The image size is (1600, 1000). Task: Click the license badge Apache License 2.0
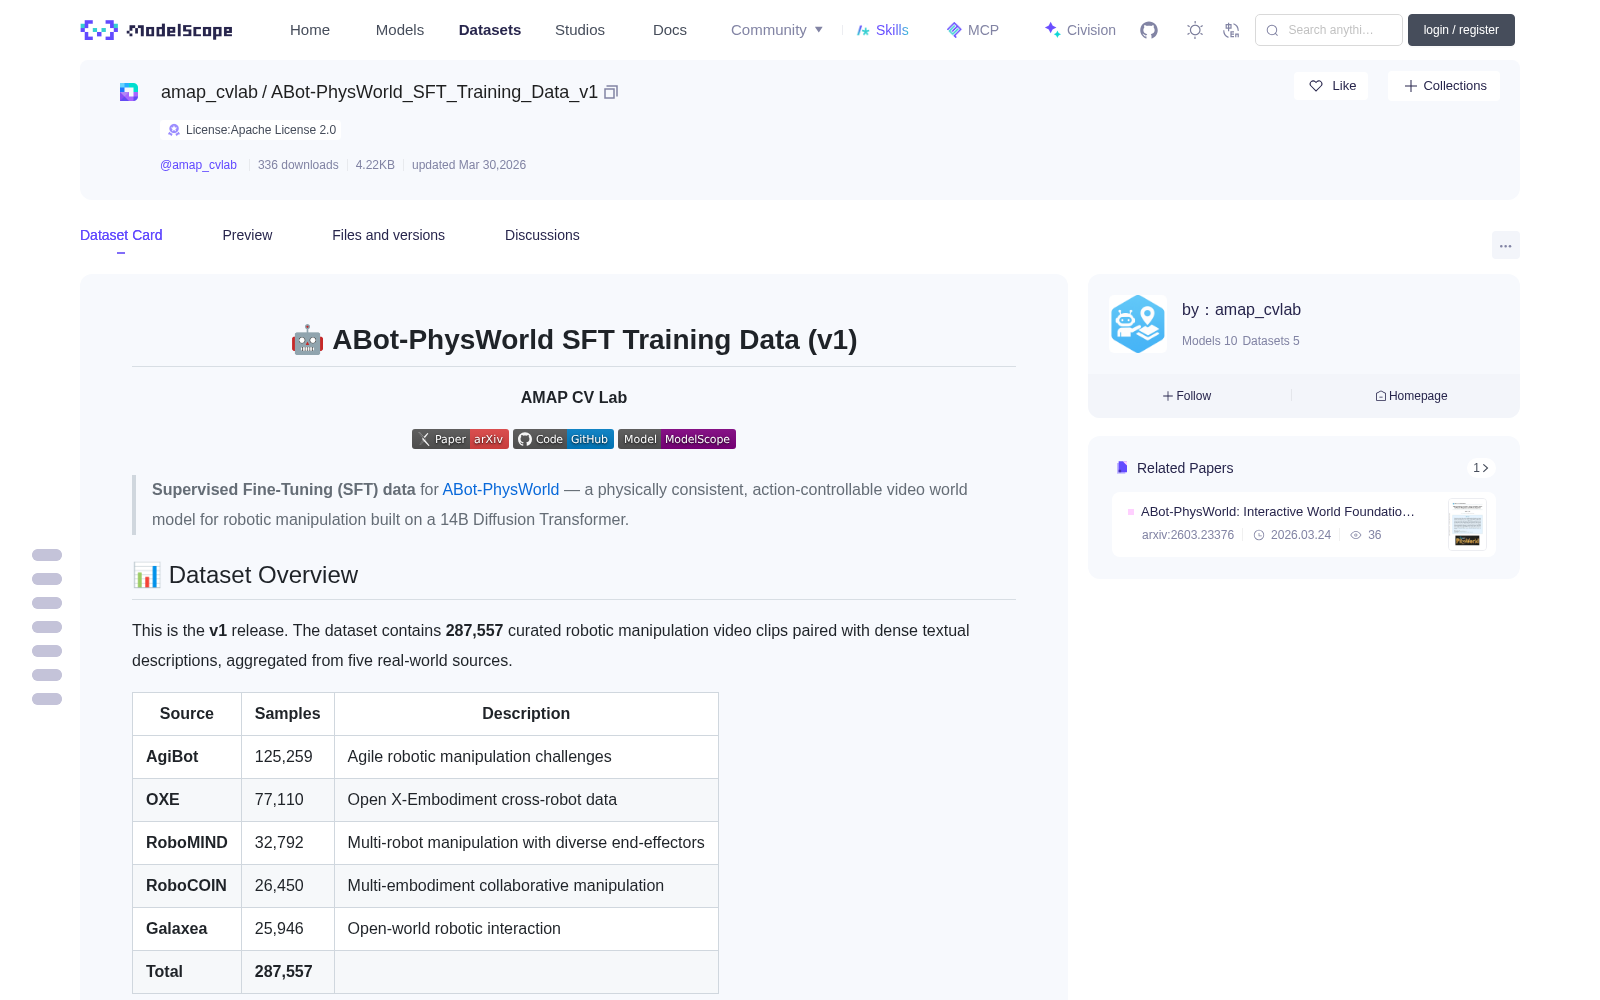[x=251, y=130]
